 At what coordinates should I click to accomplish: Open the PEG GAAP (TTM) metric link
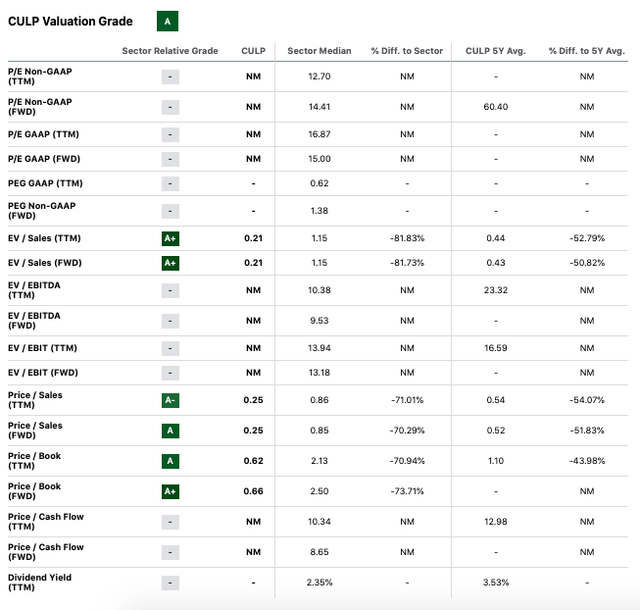click(x=45, y=183)
